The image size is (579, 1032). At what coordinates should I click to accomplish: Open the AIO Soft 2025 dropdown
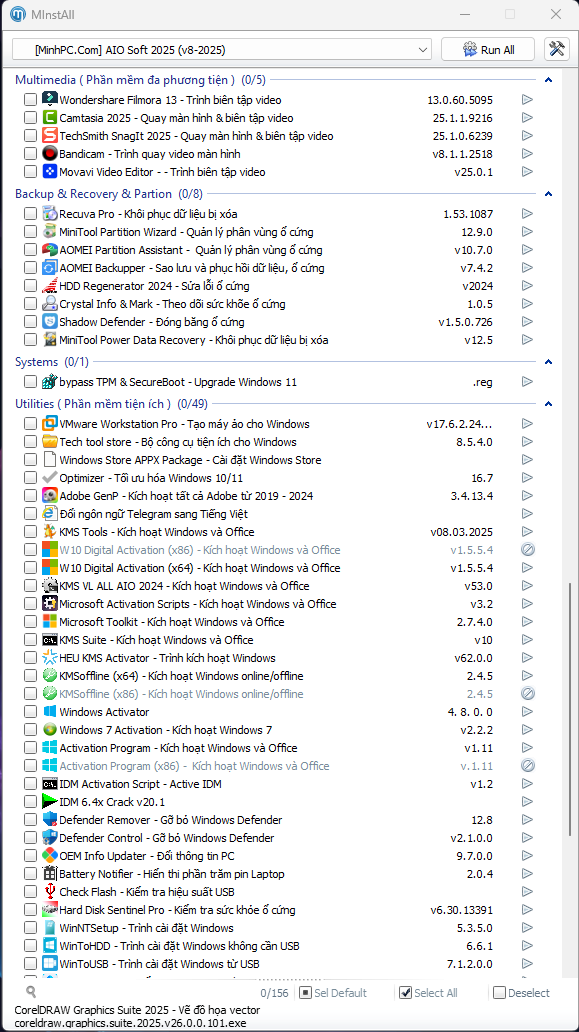222,49
